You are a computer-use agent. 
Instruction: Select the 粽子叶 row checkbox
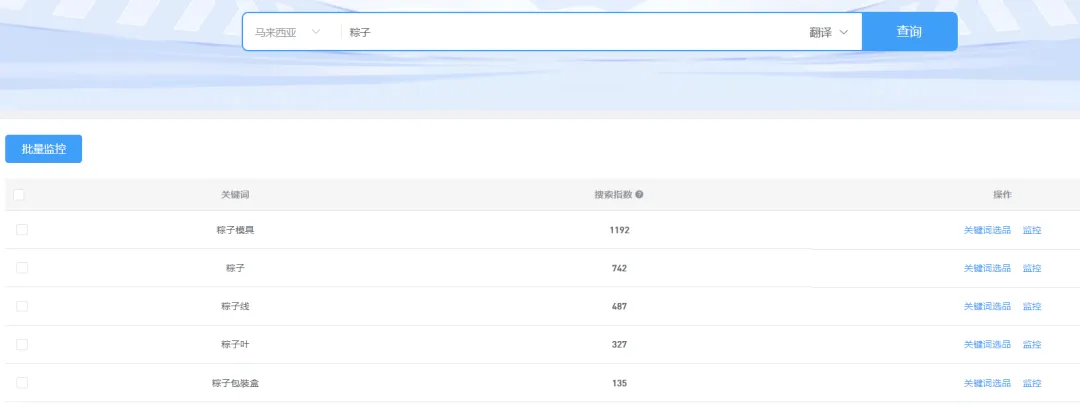click(x=22, y=344)
